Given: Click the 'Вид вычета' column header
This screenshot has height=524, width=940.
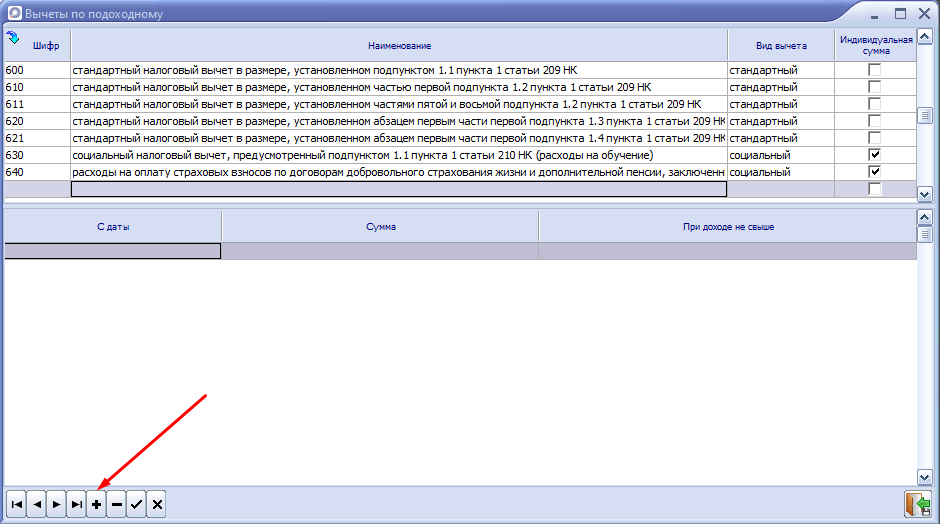Looking at the screenshot, I should (780, 46).
